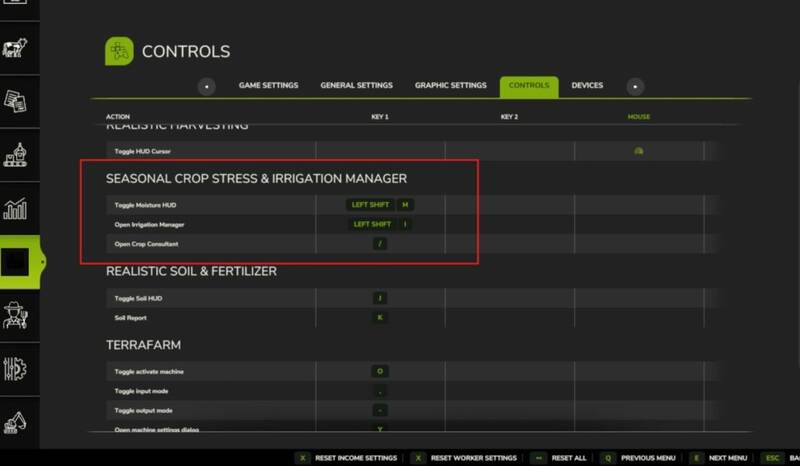Open the gear sliders settings sidebar icon
This screenshot has width=800, height=466.
(x=16, y=369)
